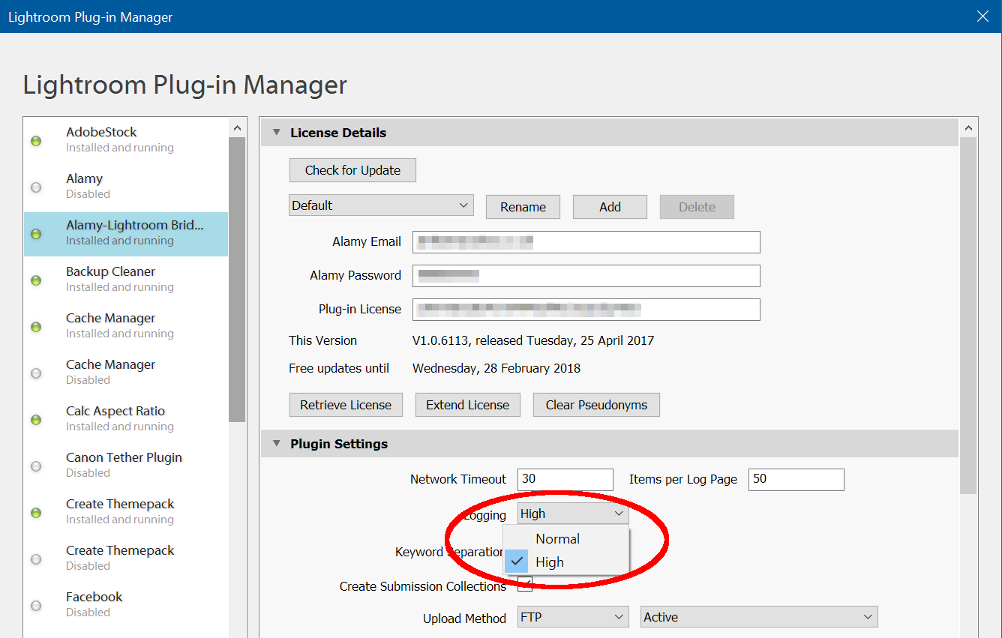The height and width of the screenshot is (638, 1002).
Task: Open the Active mode dropdown
Action: [x=759, y=618]
